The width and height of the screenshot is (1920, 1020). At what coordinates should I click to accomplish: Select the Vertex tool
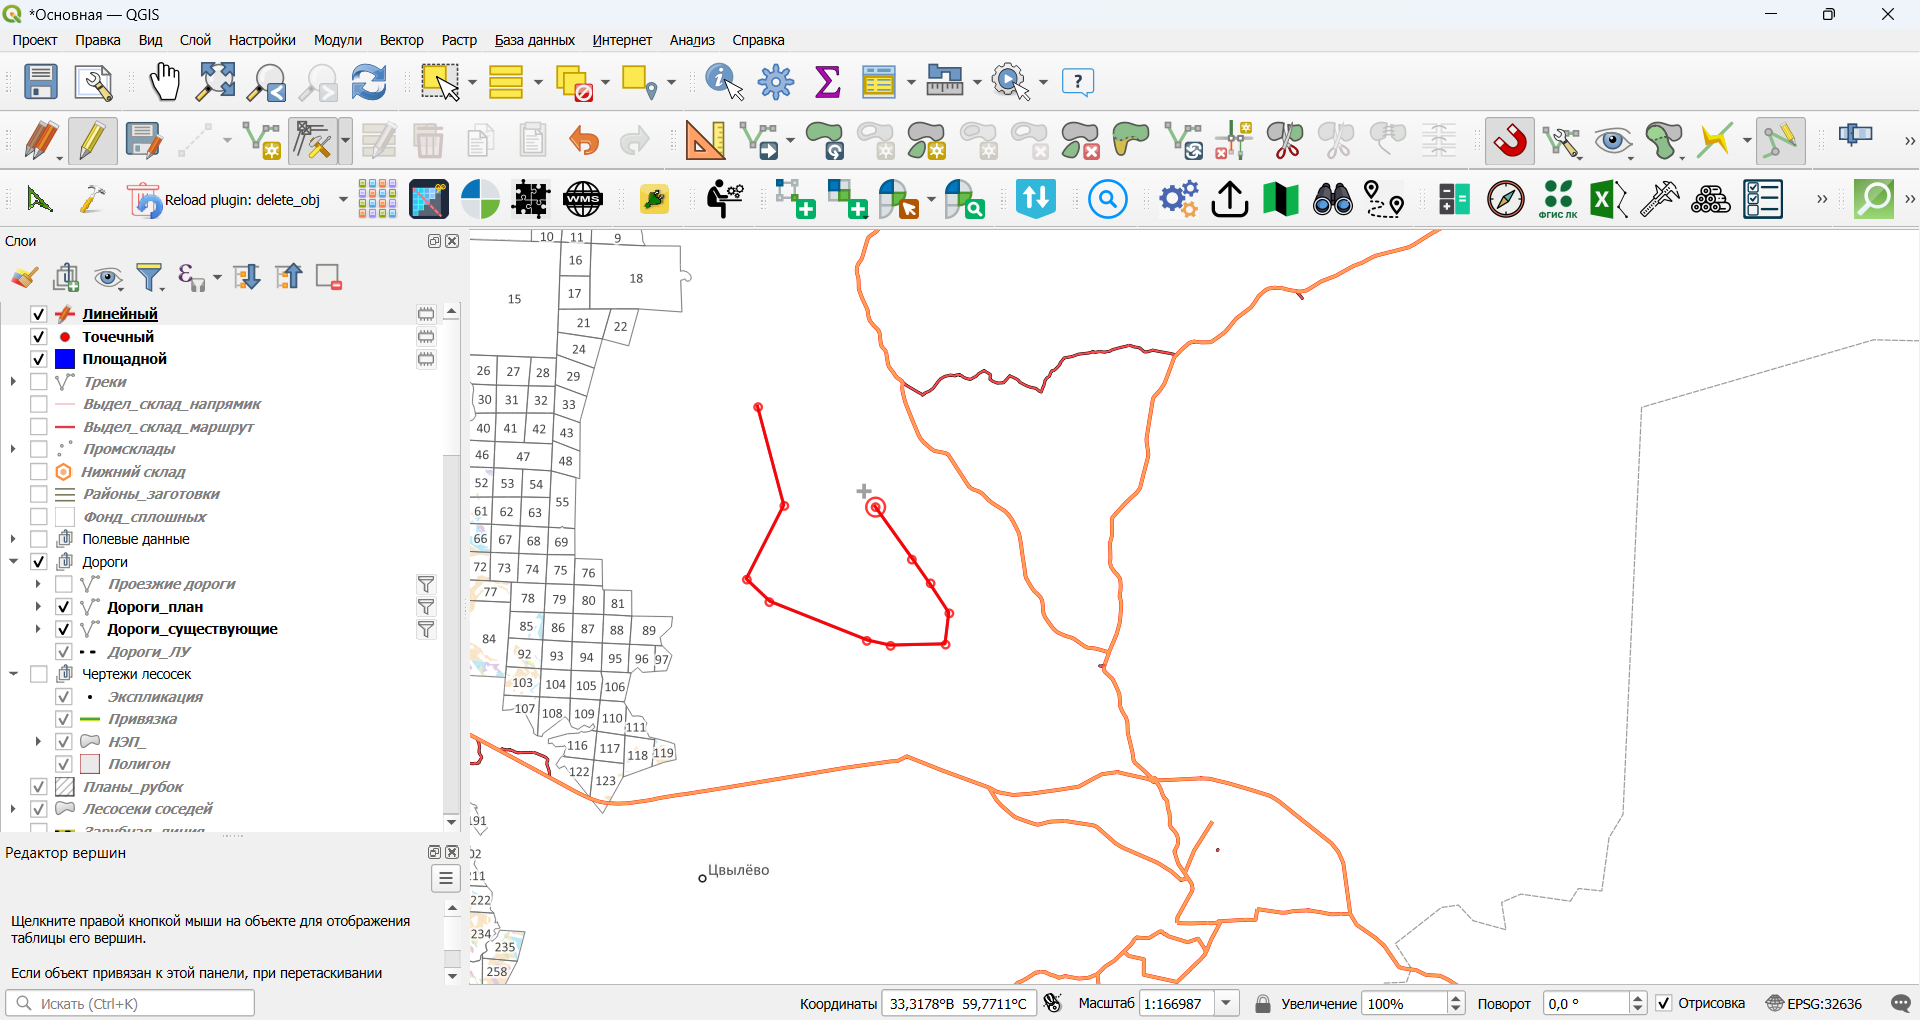(314, 141)
